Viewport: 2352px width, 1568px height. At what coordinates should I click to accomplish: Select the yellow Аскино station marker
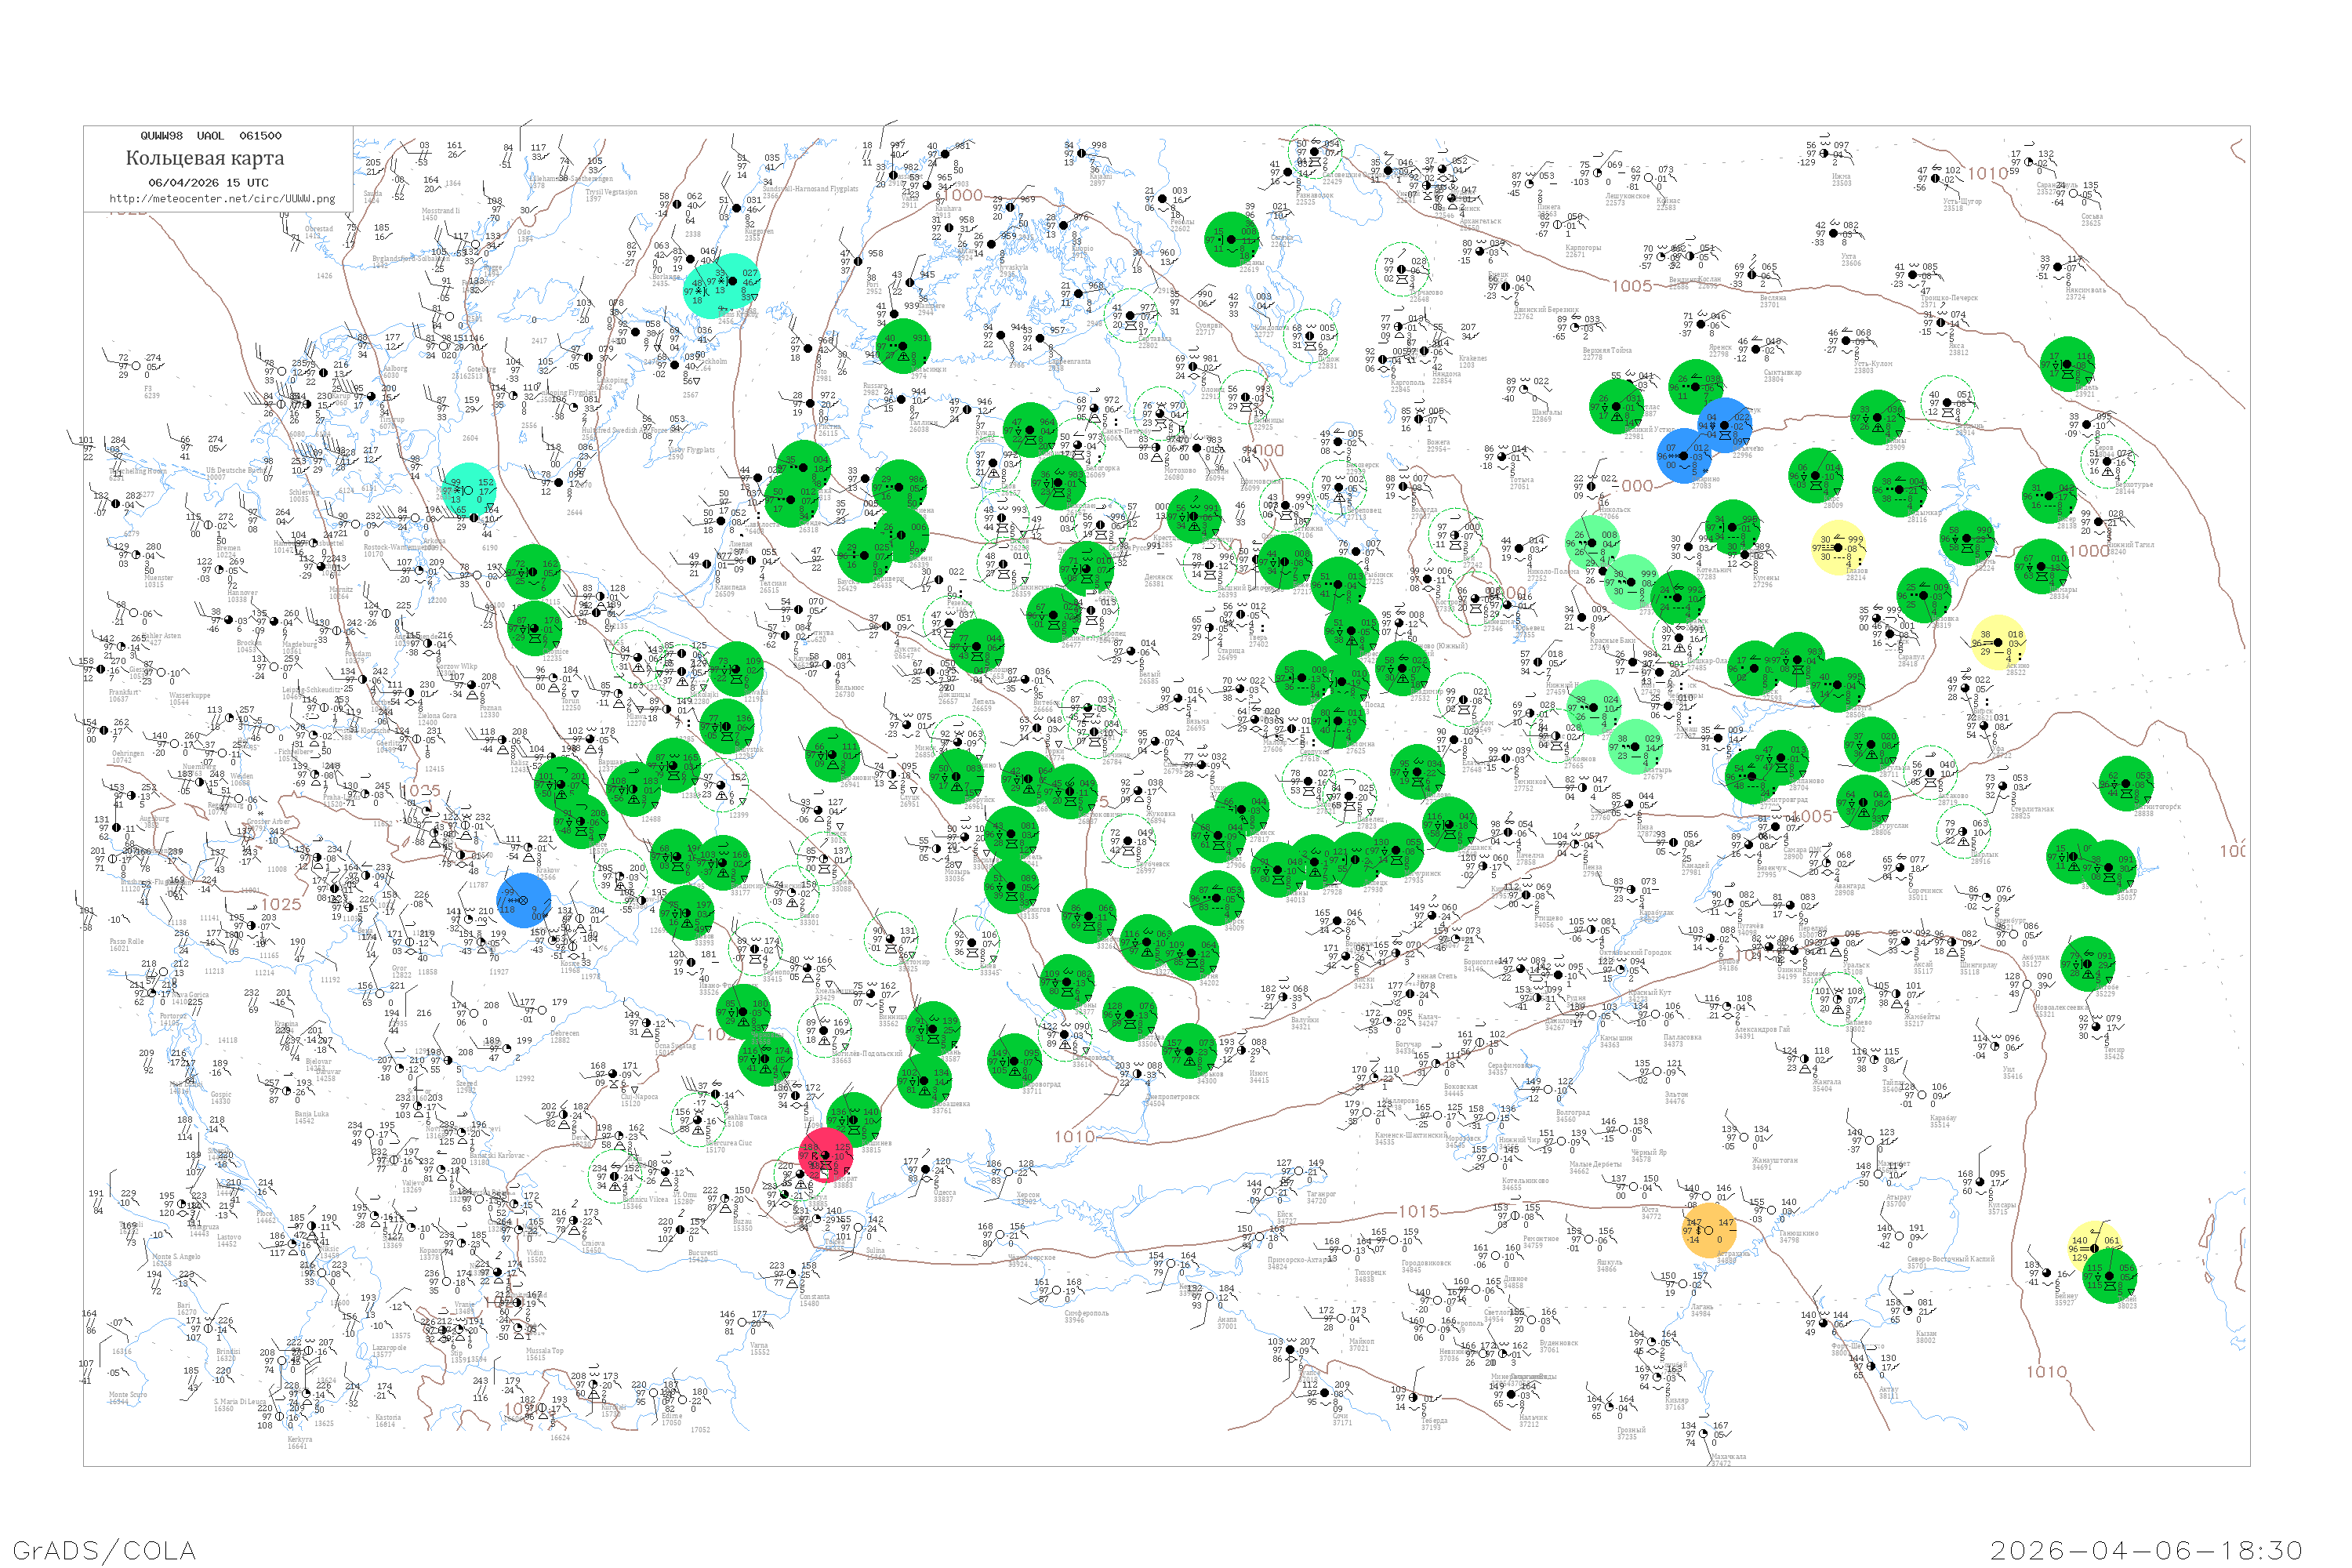pos(1998,641)
